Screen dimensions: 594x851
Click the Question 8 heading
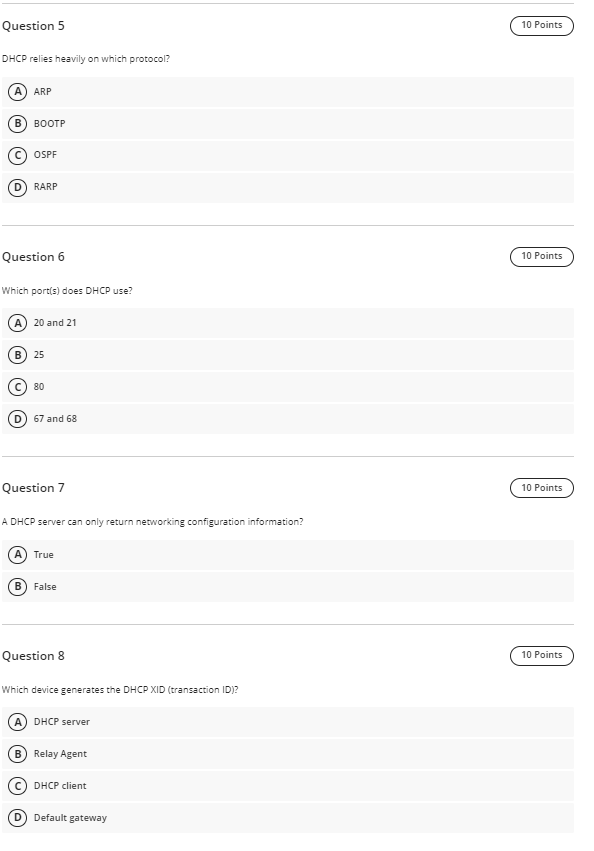(33, 656)
